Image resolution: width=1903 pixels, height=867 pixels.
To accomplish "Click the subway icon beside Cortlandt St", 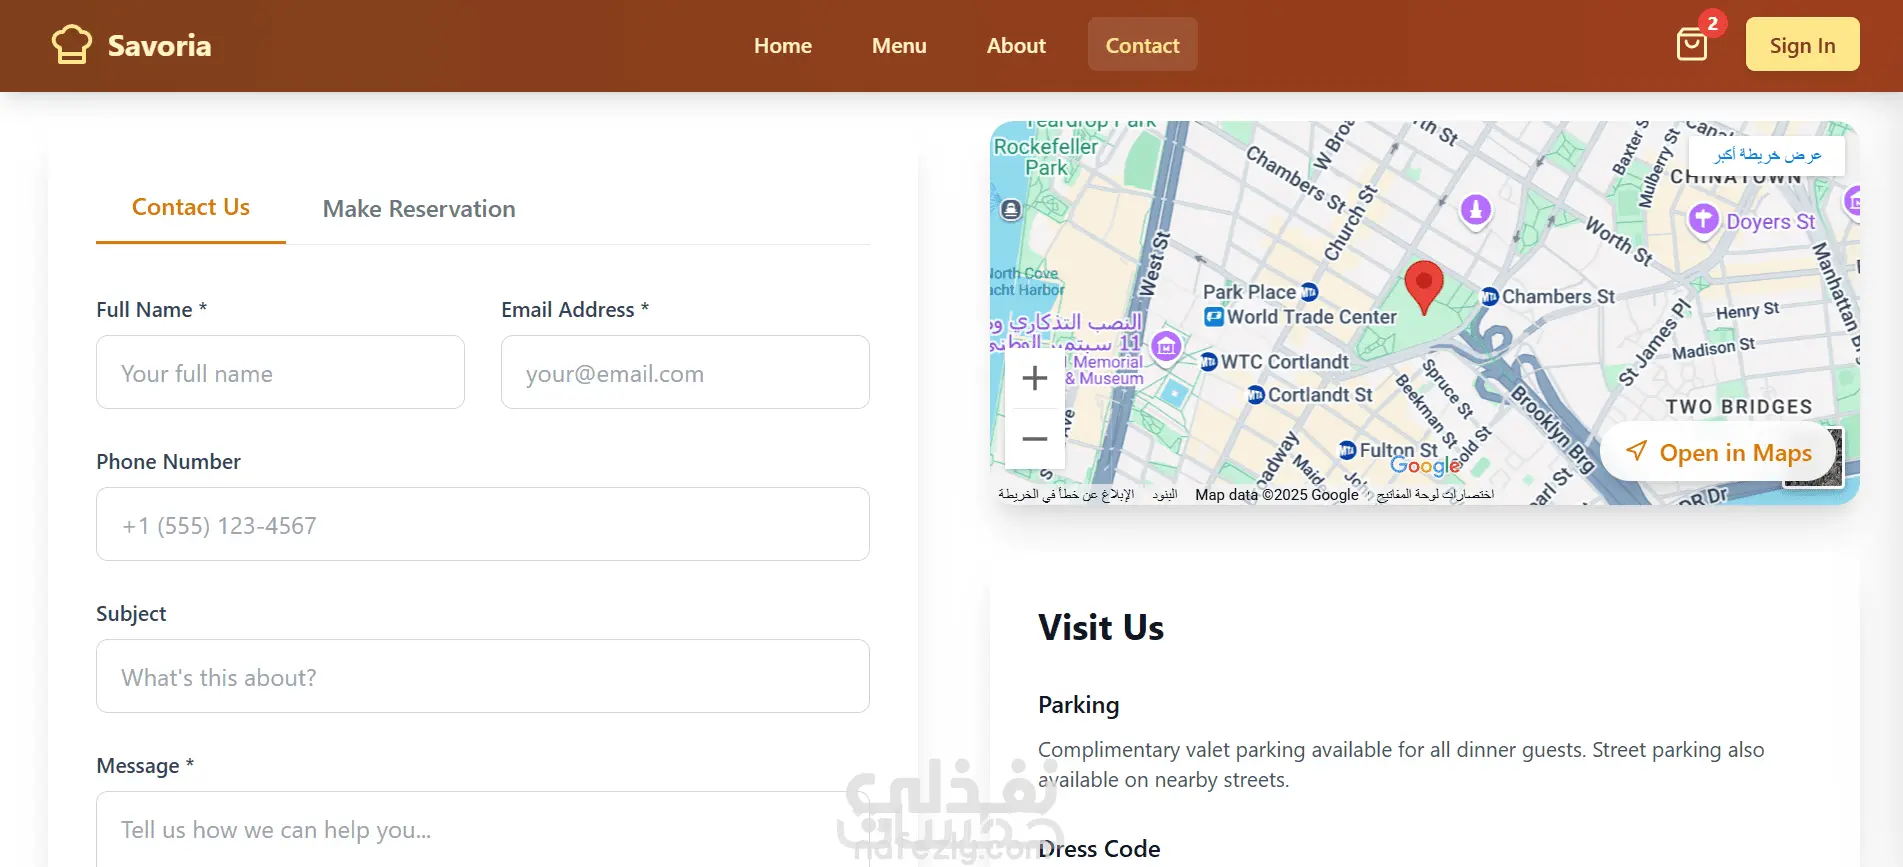I will pyautogui.click(x=1257, y=395).
